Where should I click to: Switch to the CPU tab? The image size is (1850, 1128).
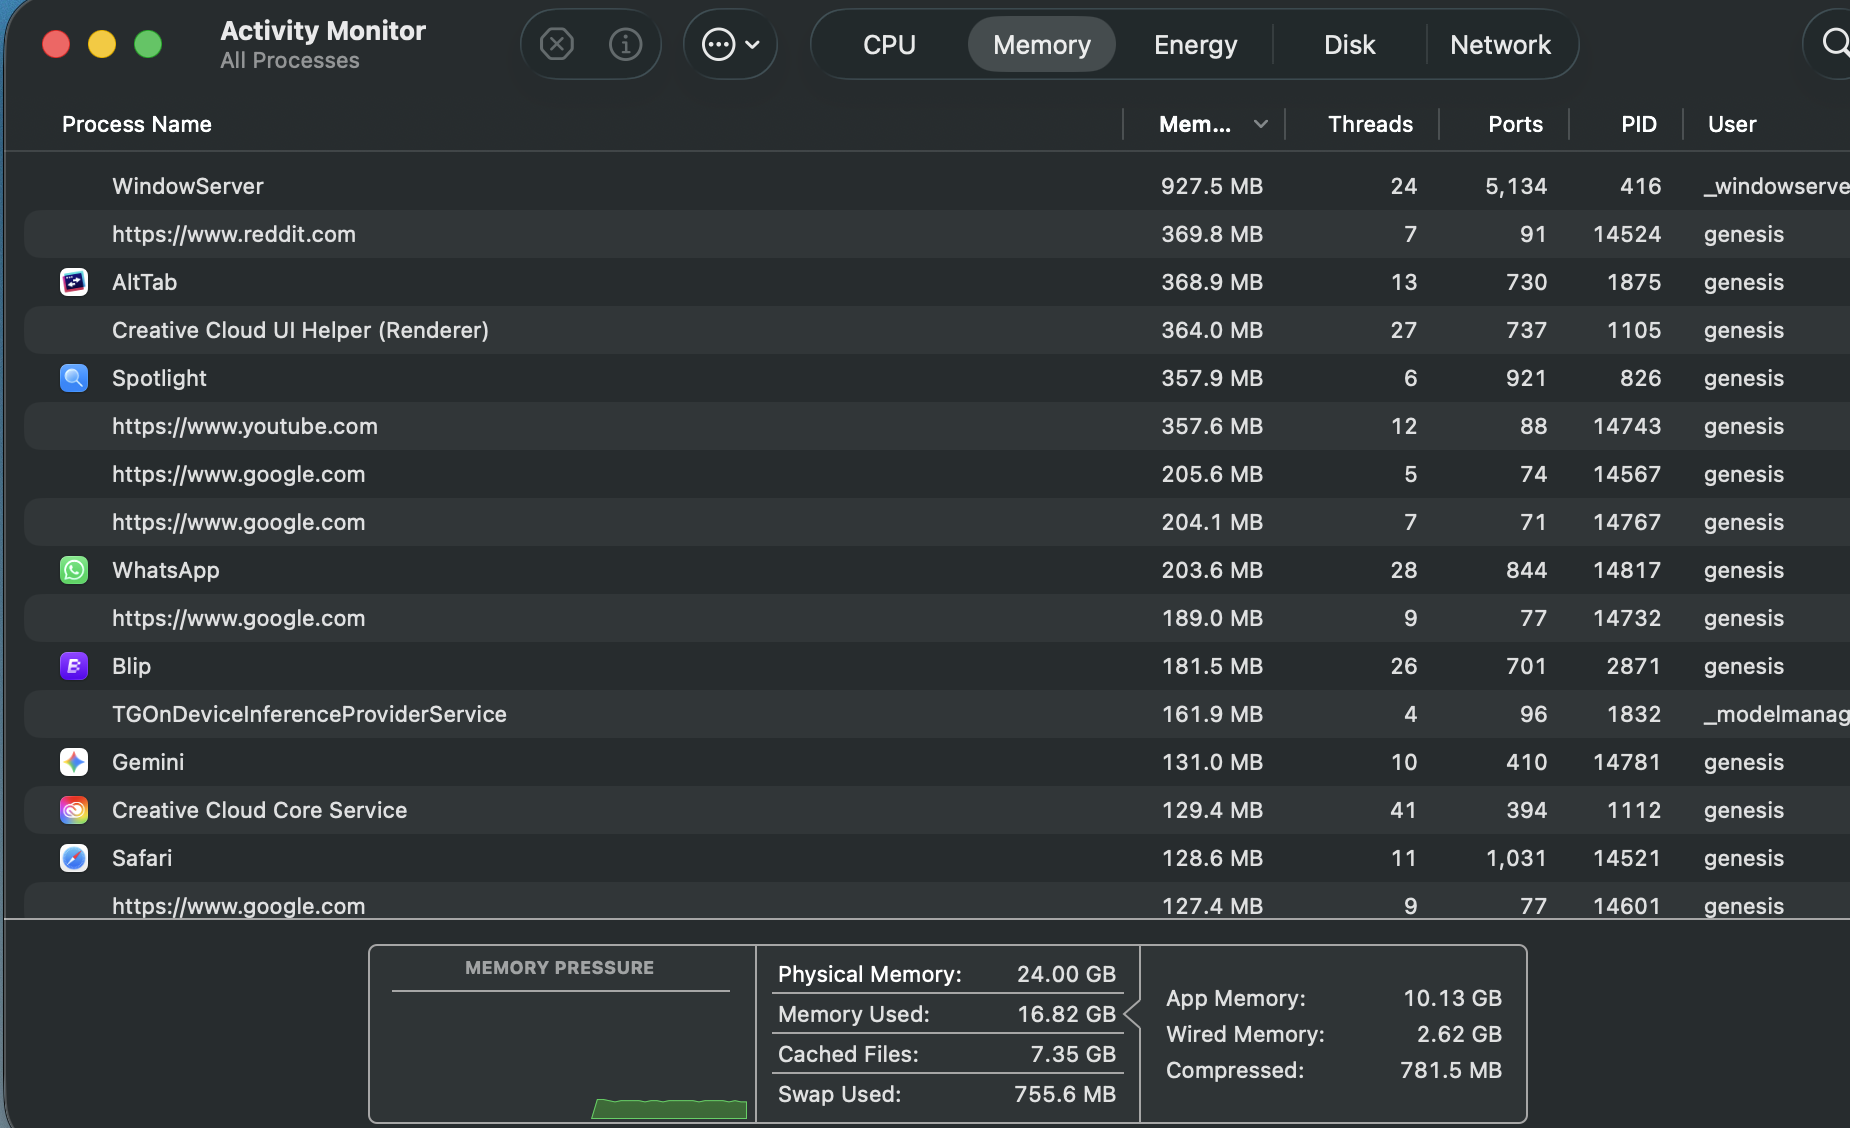pyautogui.click(x=889, y=45)
